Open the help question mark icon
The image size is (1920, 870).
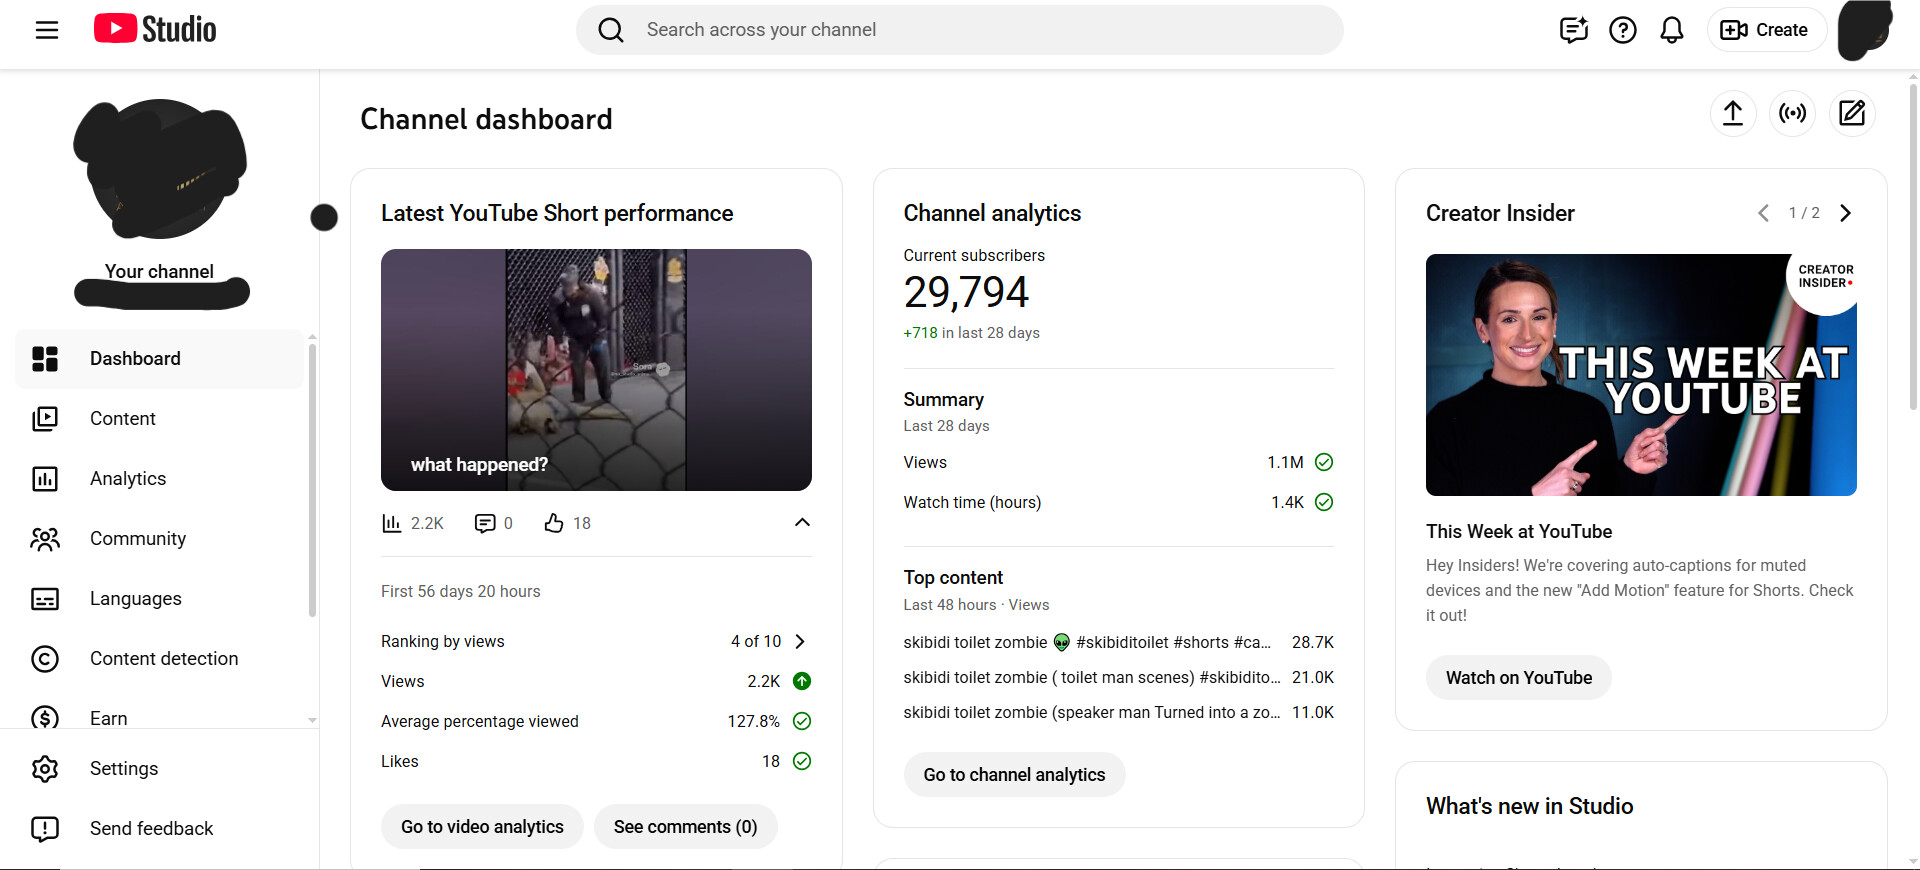tap(1622, 30)
